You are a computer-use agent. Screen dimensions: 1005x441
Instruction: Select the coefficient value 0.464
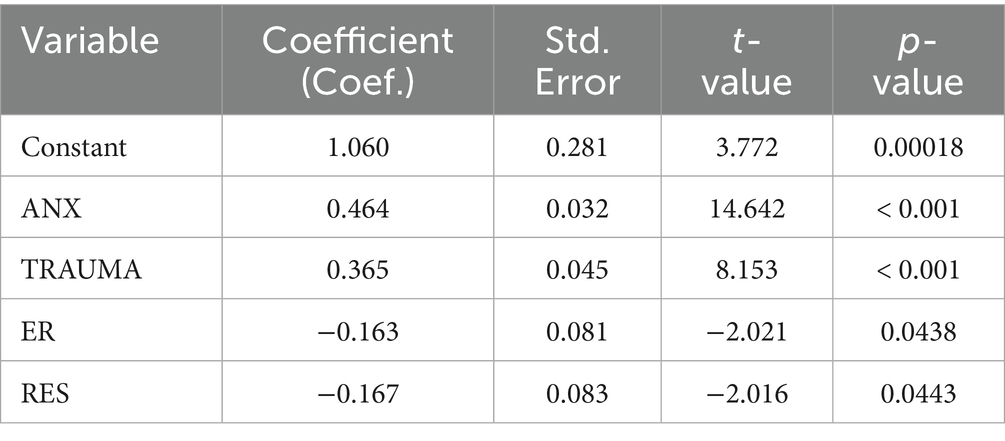pos(356,211)
